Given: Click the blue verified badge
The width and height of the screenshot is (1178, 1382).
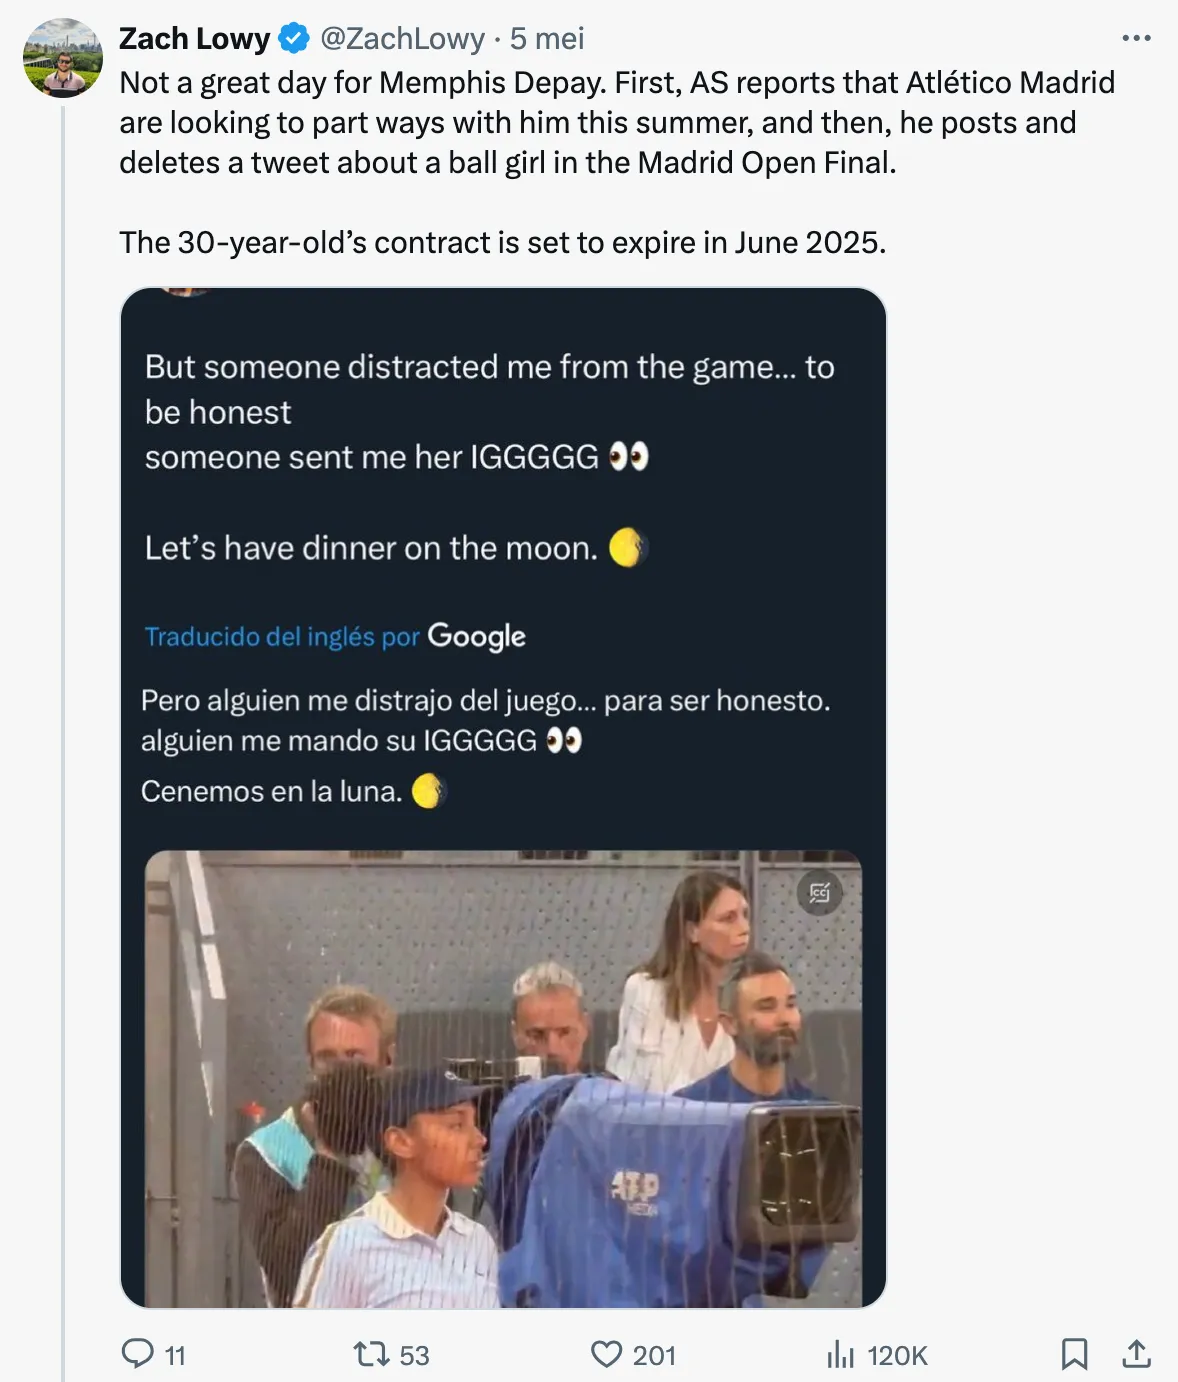Looking at the screenshot, I should coord(294,39).
